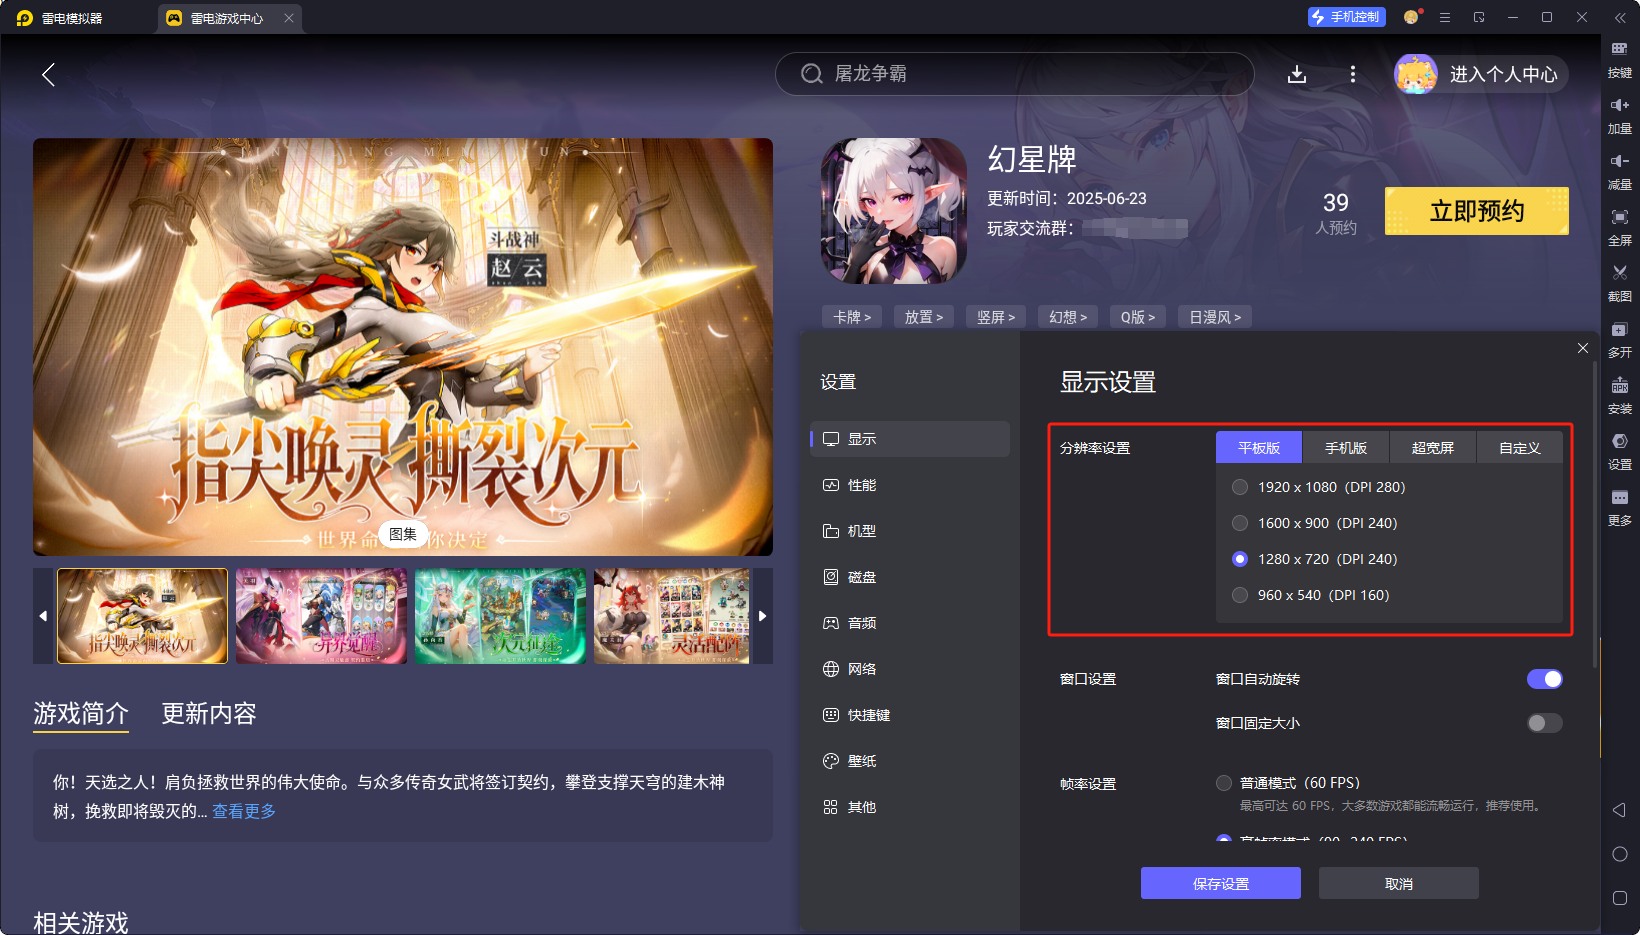This screenshot has height=935, width=1640.
Task: Select 普通模式 (60 FPS) frame rate
Action: [1224, 783]
